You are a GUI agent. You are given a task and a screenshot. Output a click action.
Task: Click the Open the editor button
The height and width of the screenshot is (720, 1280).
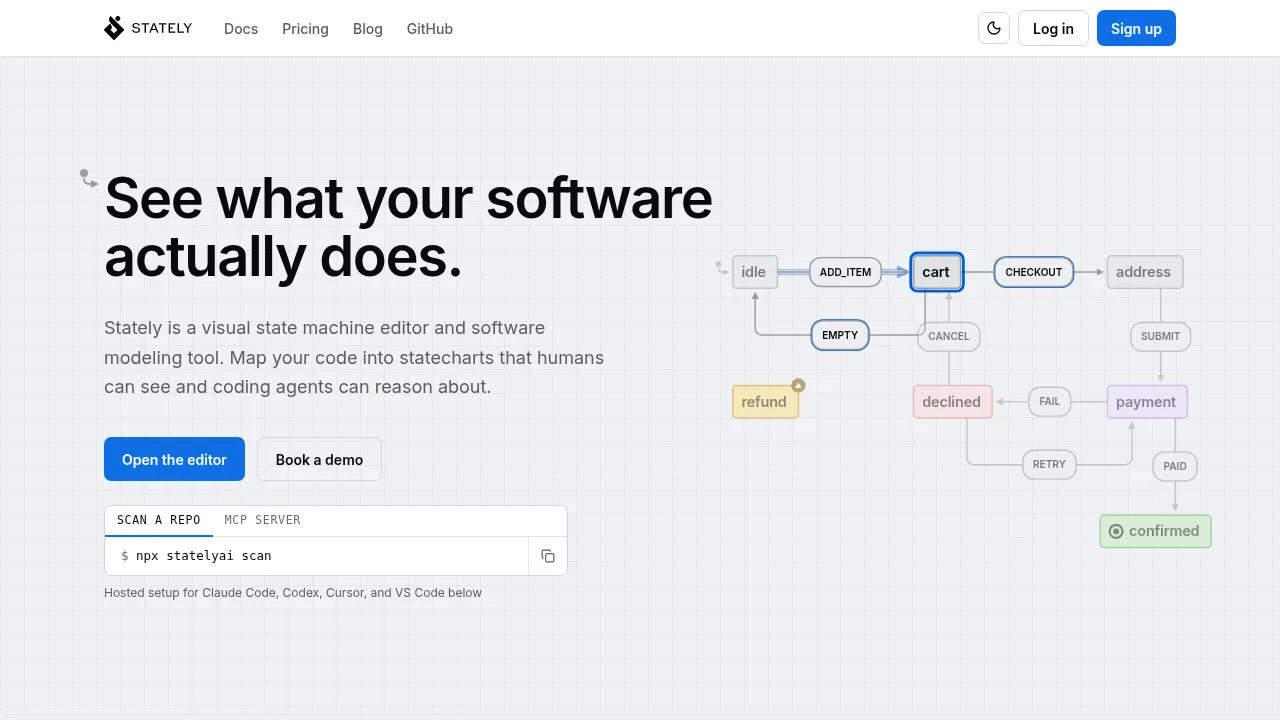coord(174,459)
